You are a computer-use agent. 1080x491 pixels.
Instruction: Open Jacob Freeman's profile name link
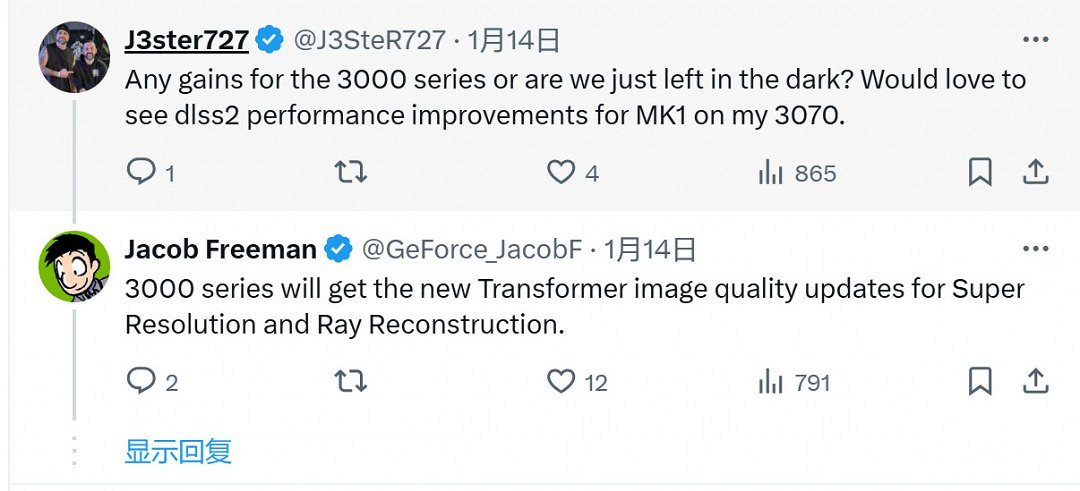(220, 249)
